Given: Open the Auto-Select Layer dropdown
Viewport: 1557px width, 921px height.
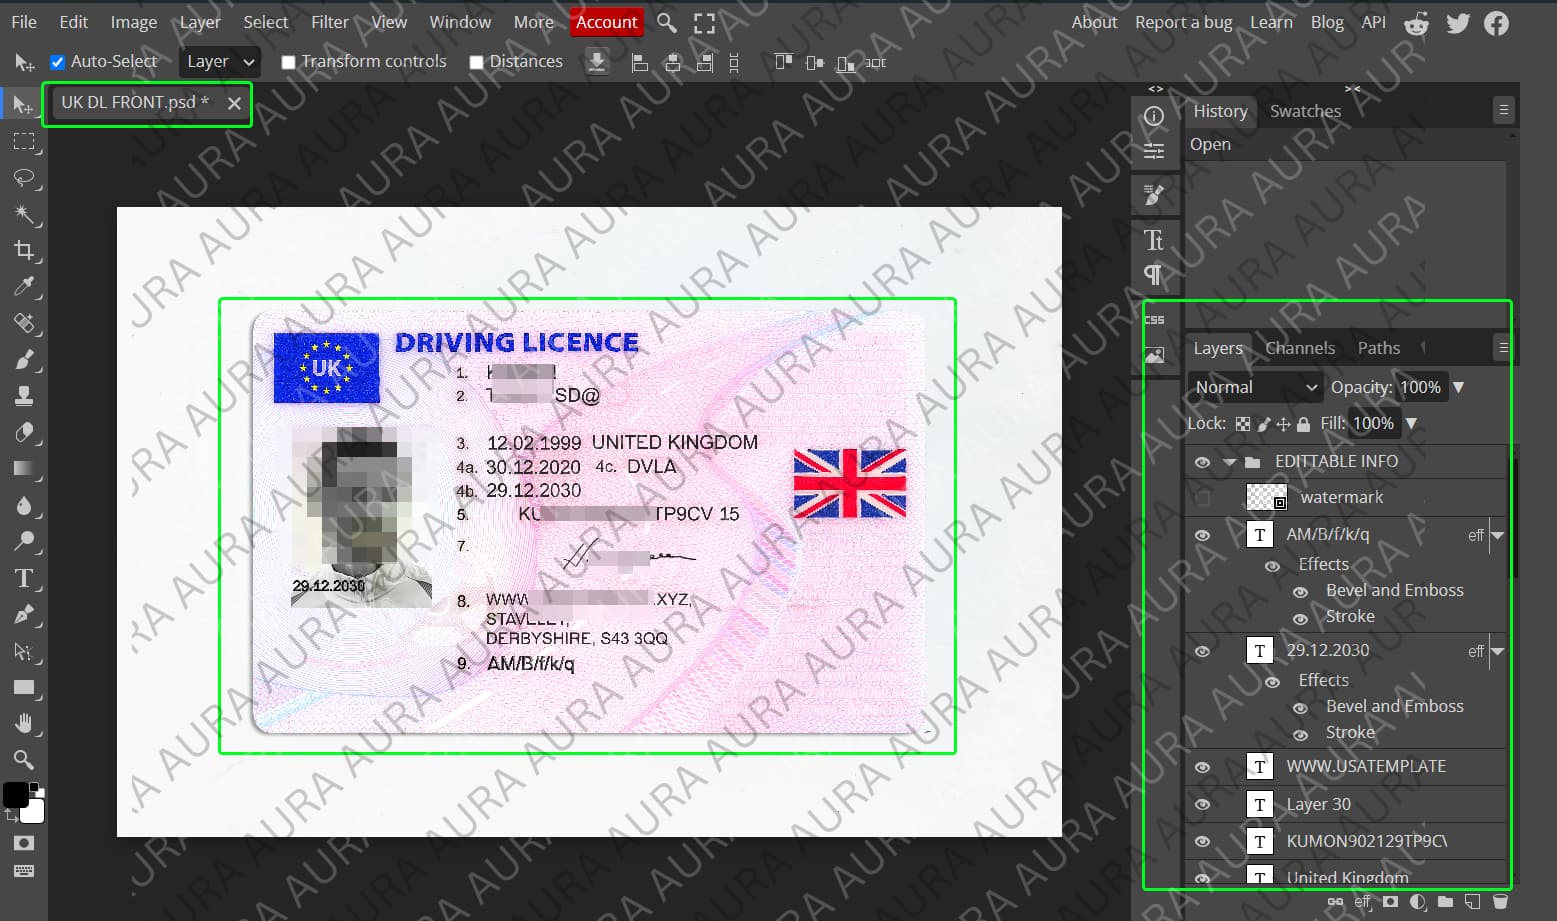Looking at the screenshot, I should click(x=220, y=62).
